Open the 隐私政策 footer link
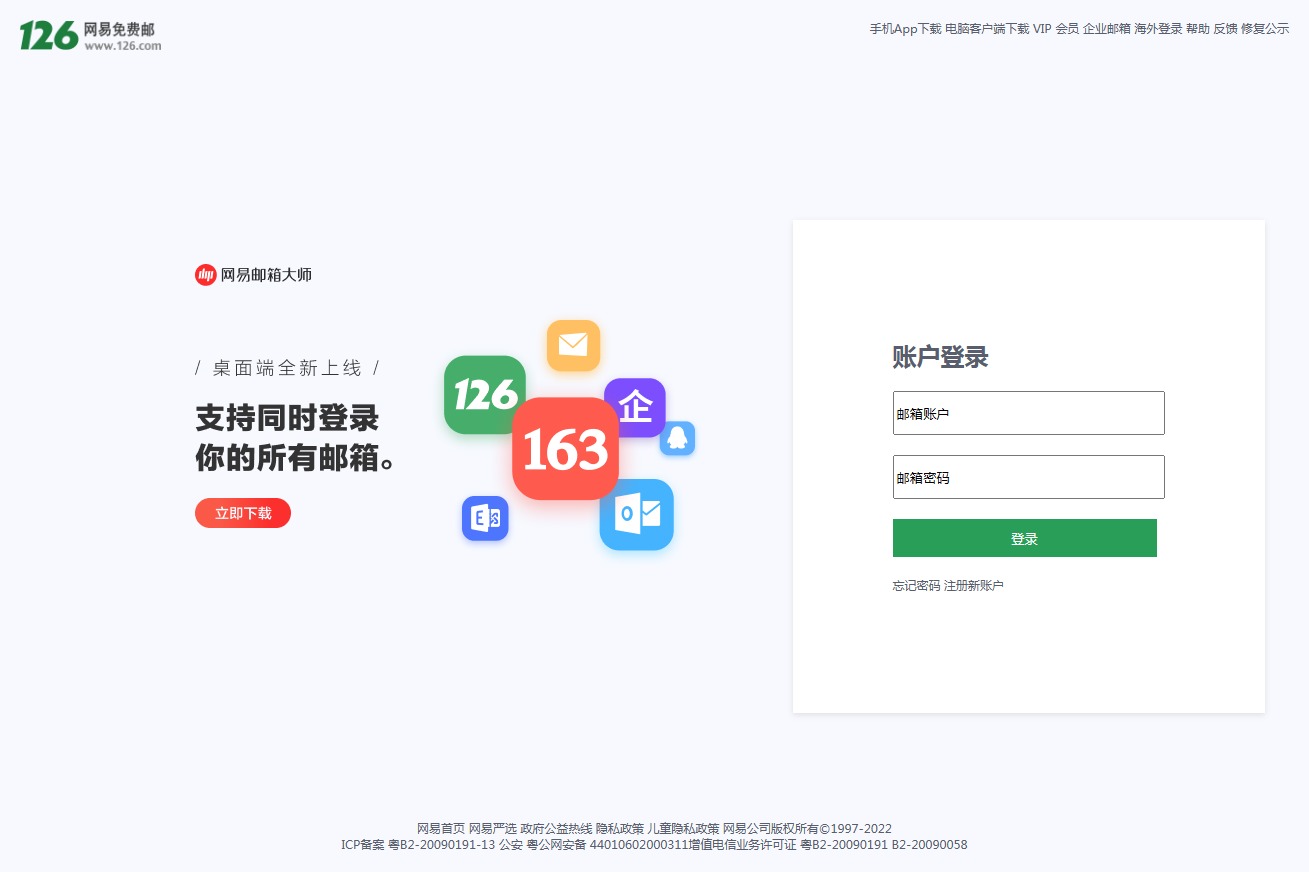Screen dimensions: 1309x872 pyautogui.click(x=620, y=829)
